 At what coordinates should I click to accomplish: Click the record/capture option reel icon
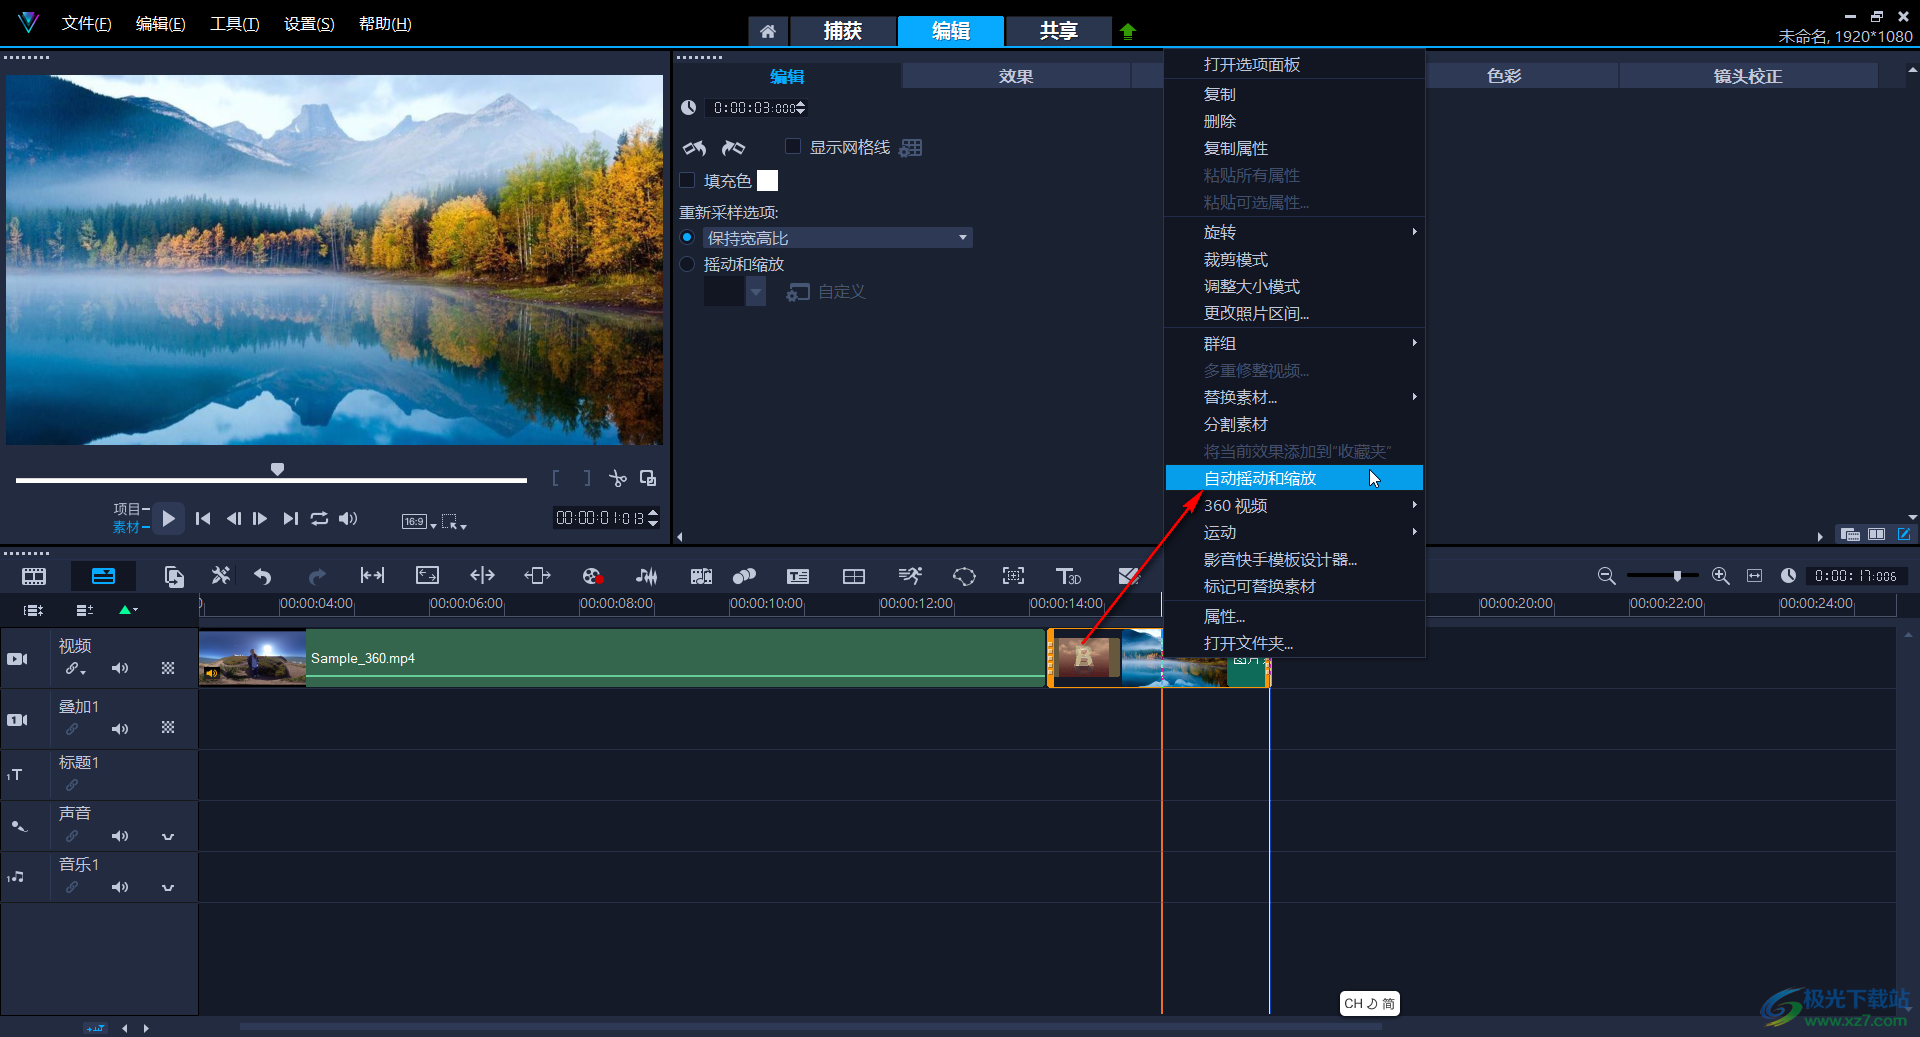pos(592,576)
